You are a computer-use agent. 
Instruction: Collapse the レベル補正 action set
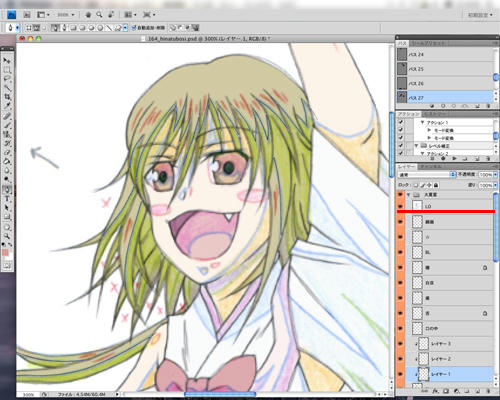tap(416, 146)
